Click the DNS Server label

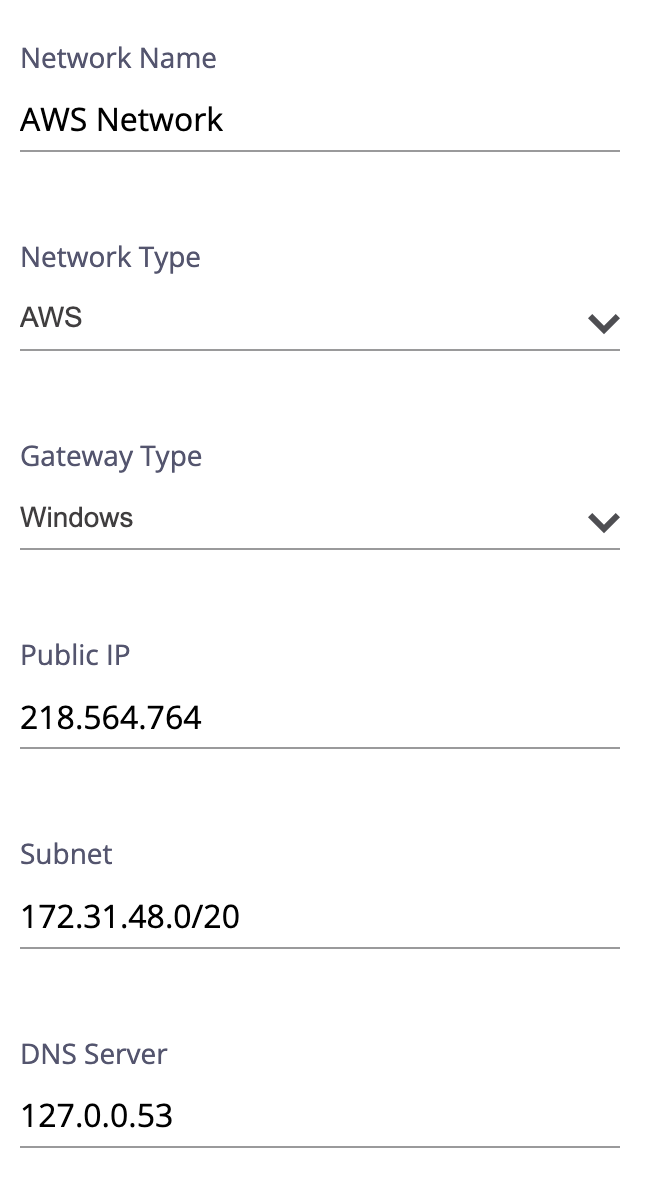(x=94, y=1054)
